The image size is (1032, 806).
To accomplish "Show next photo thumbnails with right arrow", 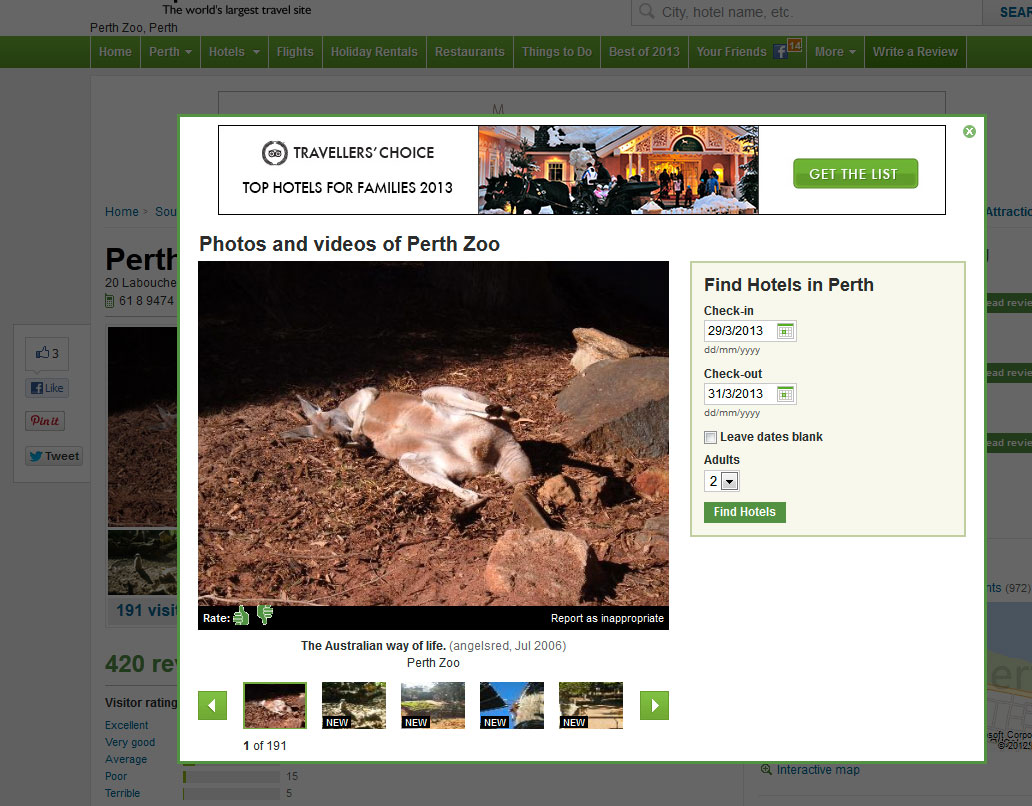I will click(x=654, y=705).
